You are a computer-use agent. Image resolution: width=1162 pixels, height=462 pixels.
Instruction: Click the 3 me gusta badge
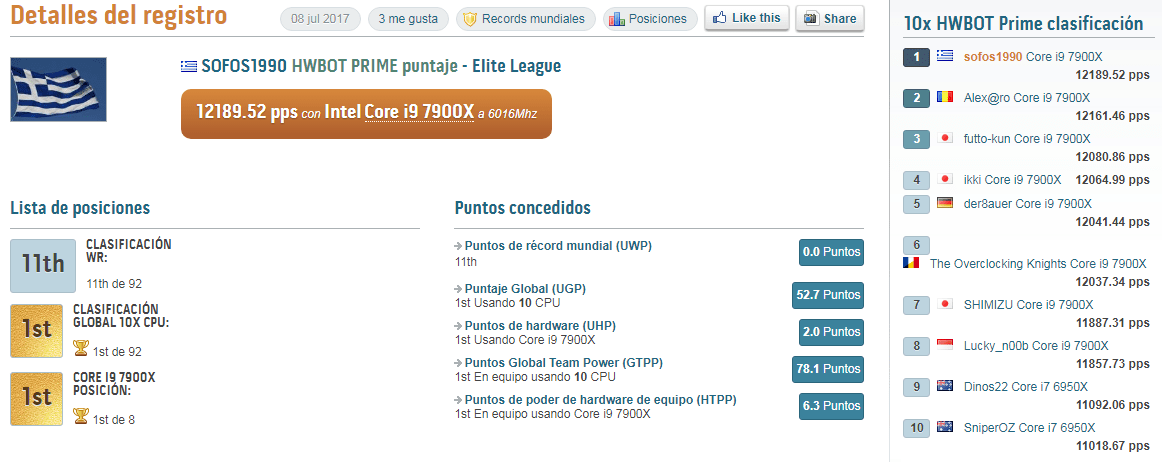408,19
